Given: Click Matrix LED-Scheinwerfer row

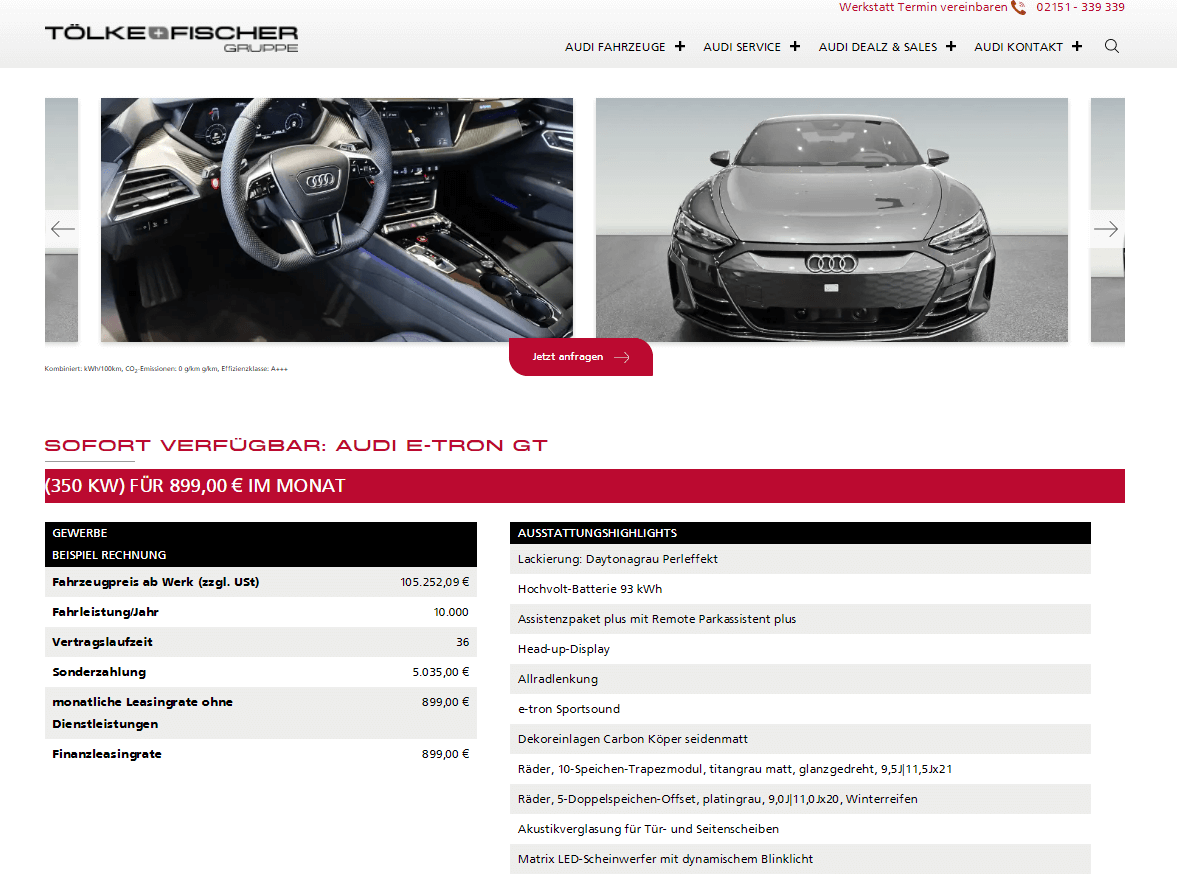Looking at the screenshot, I should pyautogui.click(x=800, y=859).
